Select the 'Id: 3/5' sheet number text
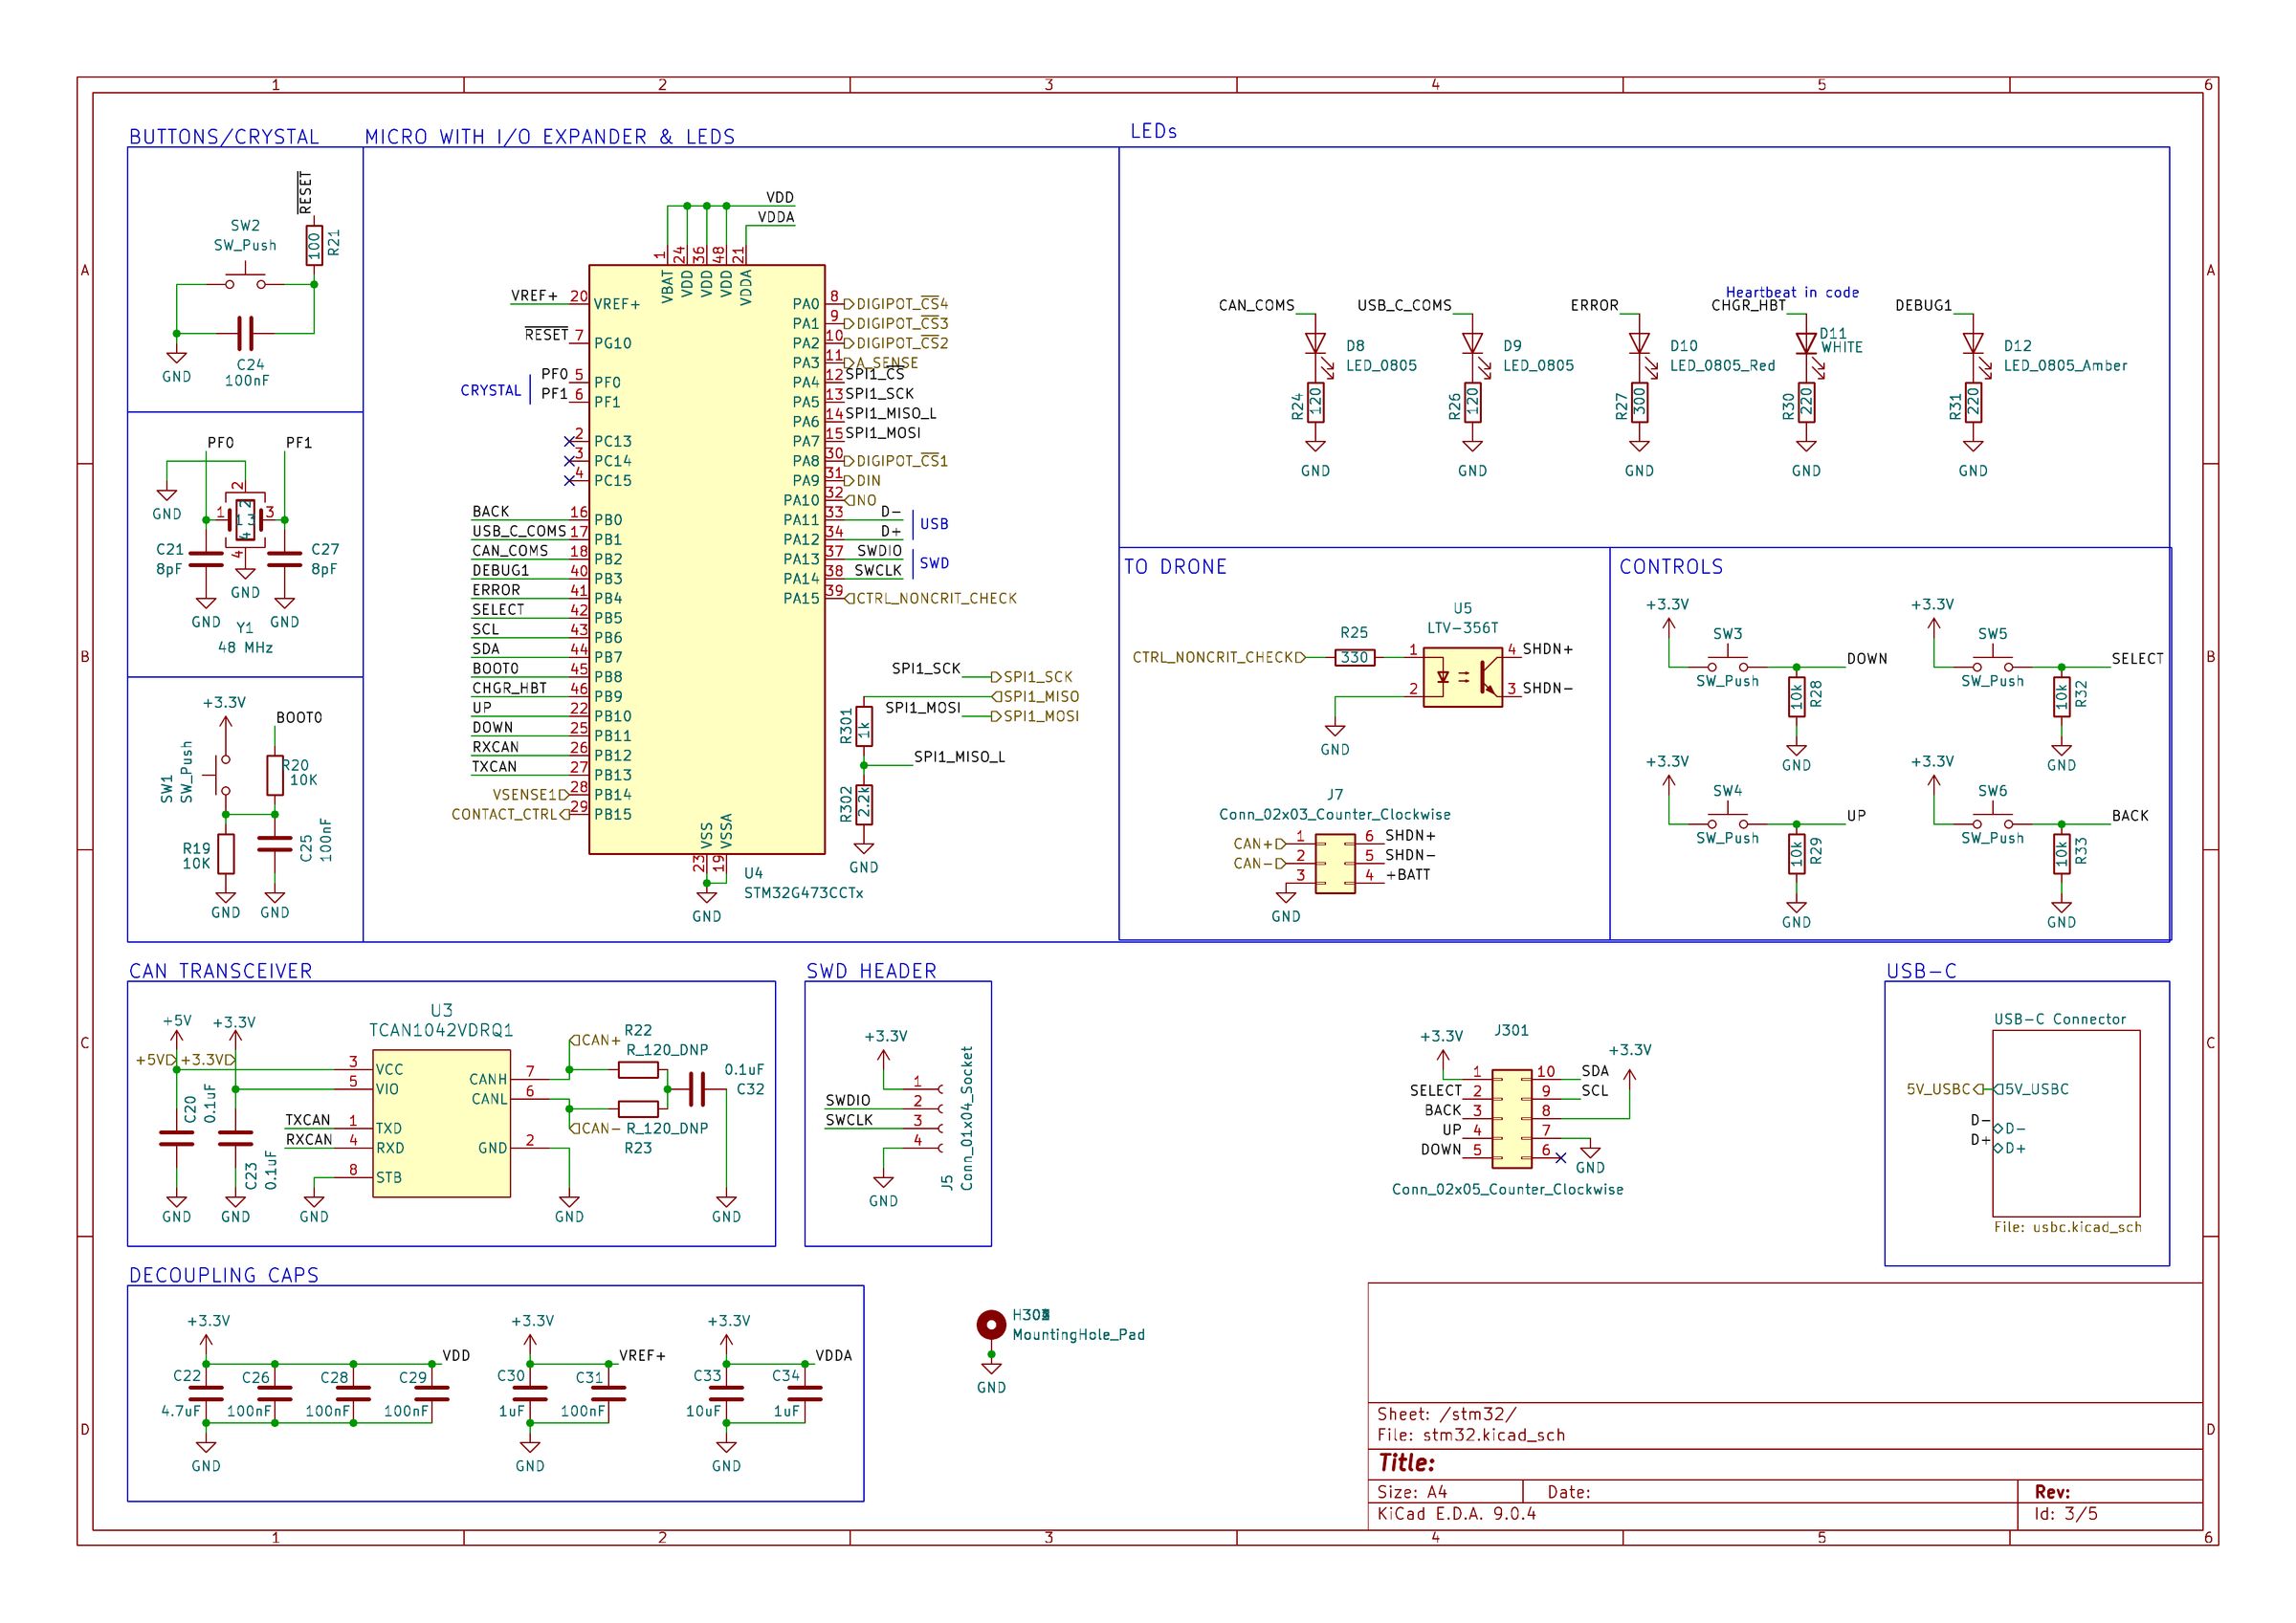This screenshot has height=1623, width=2296. click(x=2066, y=1513)
